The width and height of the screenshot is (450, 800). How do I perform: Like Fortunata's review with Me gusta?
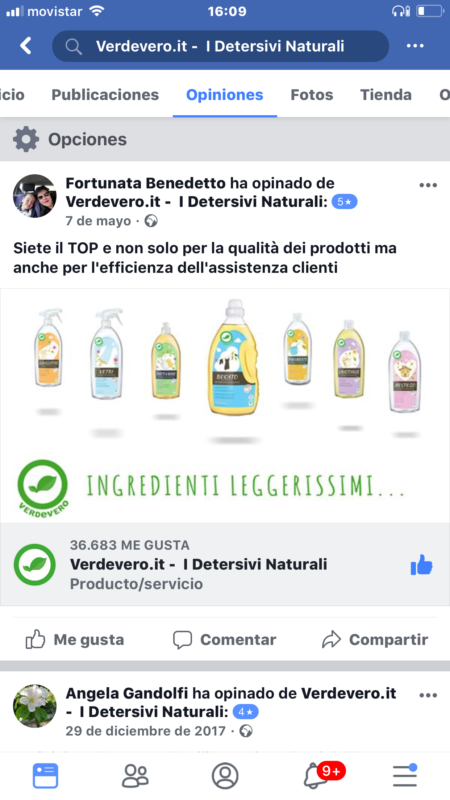click(x=75, y=639)
